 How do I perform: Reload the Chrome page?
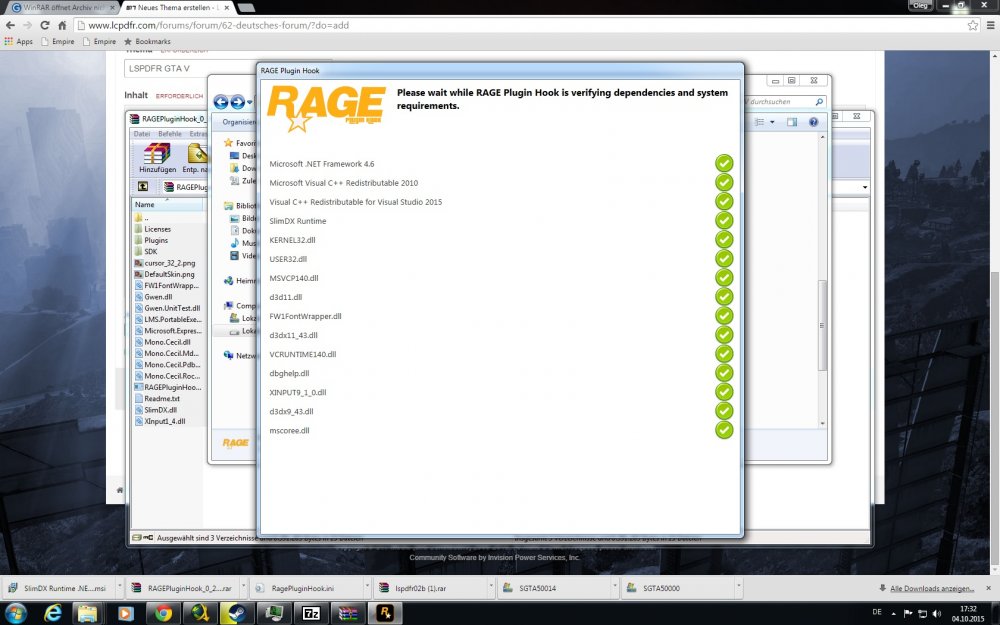[x=45, y=26]
